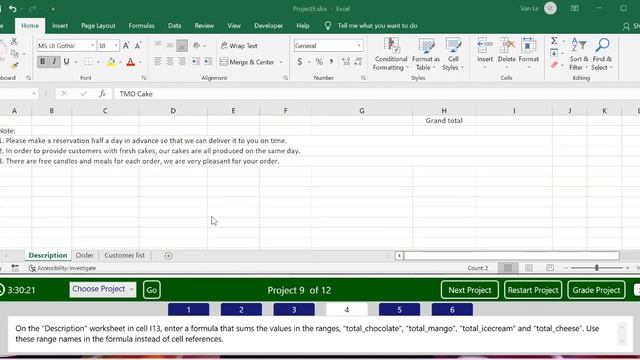Open the Borders button in Font group
The width and height of the screenshot is (640, 360).
click(88, 62)
